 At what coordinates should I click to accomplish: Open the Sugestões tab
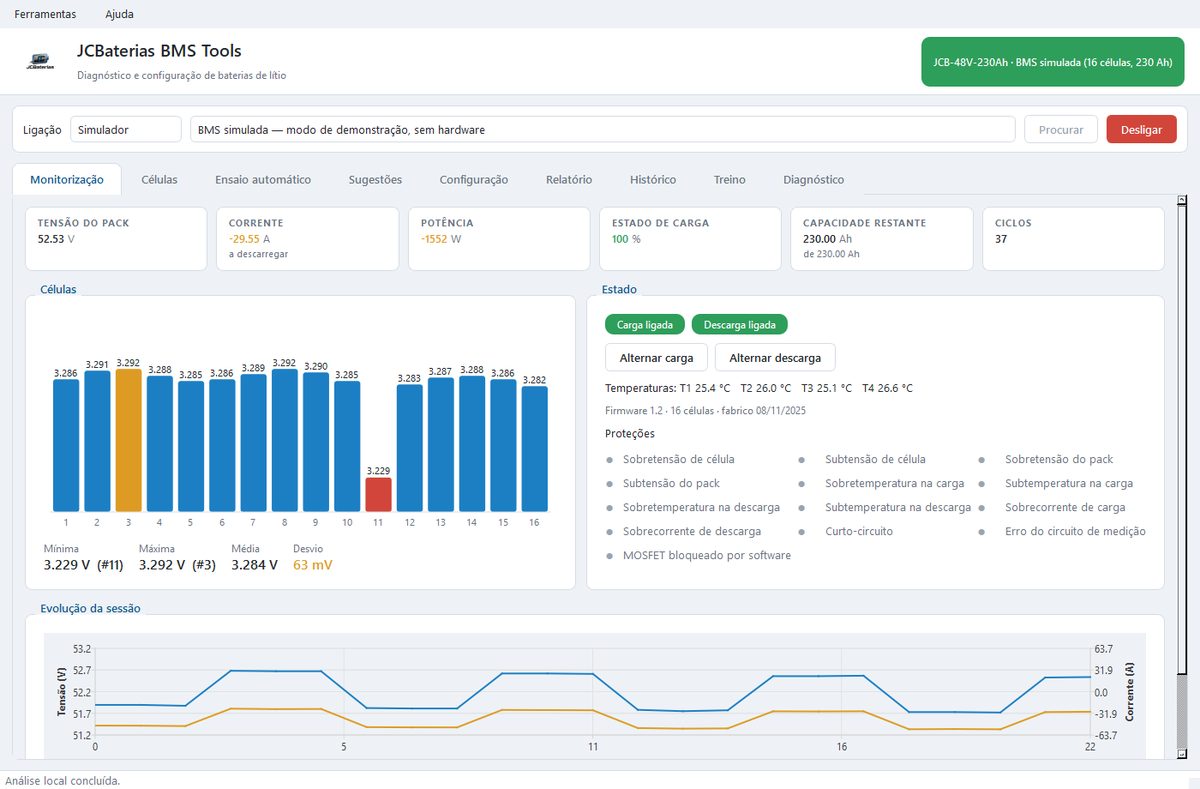(375, 180)
